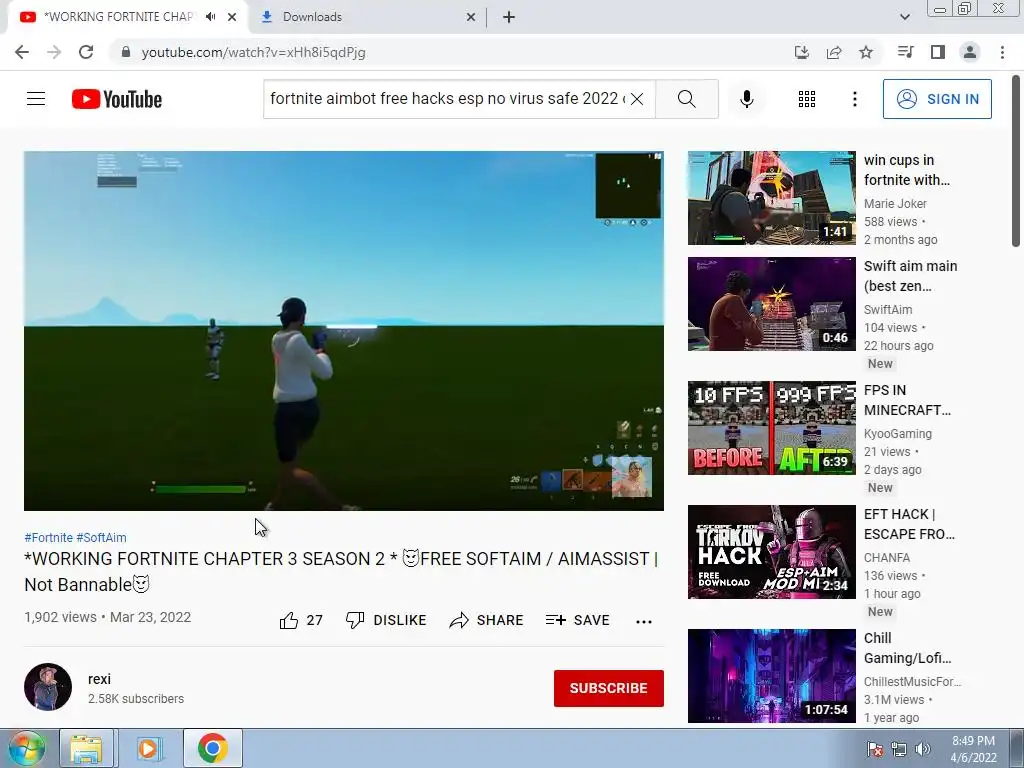Open the FPS IN MINECRAFT video thumbnail

(x=771, y=428)
